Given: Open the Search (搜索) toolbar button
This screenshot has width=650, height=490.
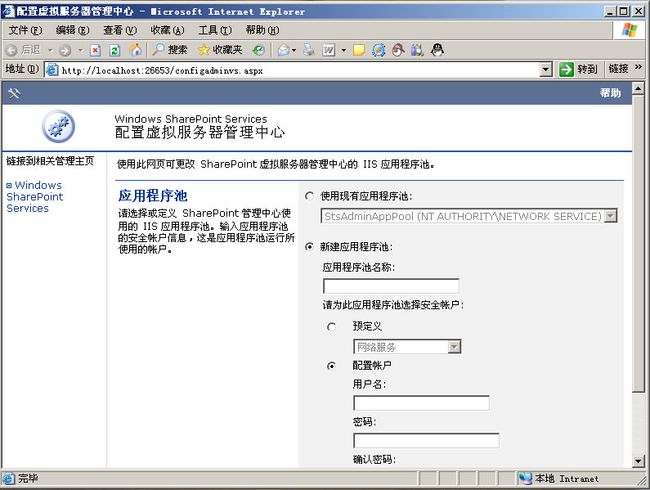Looking at the screenshot, I should tap(170, 49).
